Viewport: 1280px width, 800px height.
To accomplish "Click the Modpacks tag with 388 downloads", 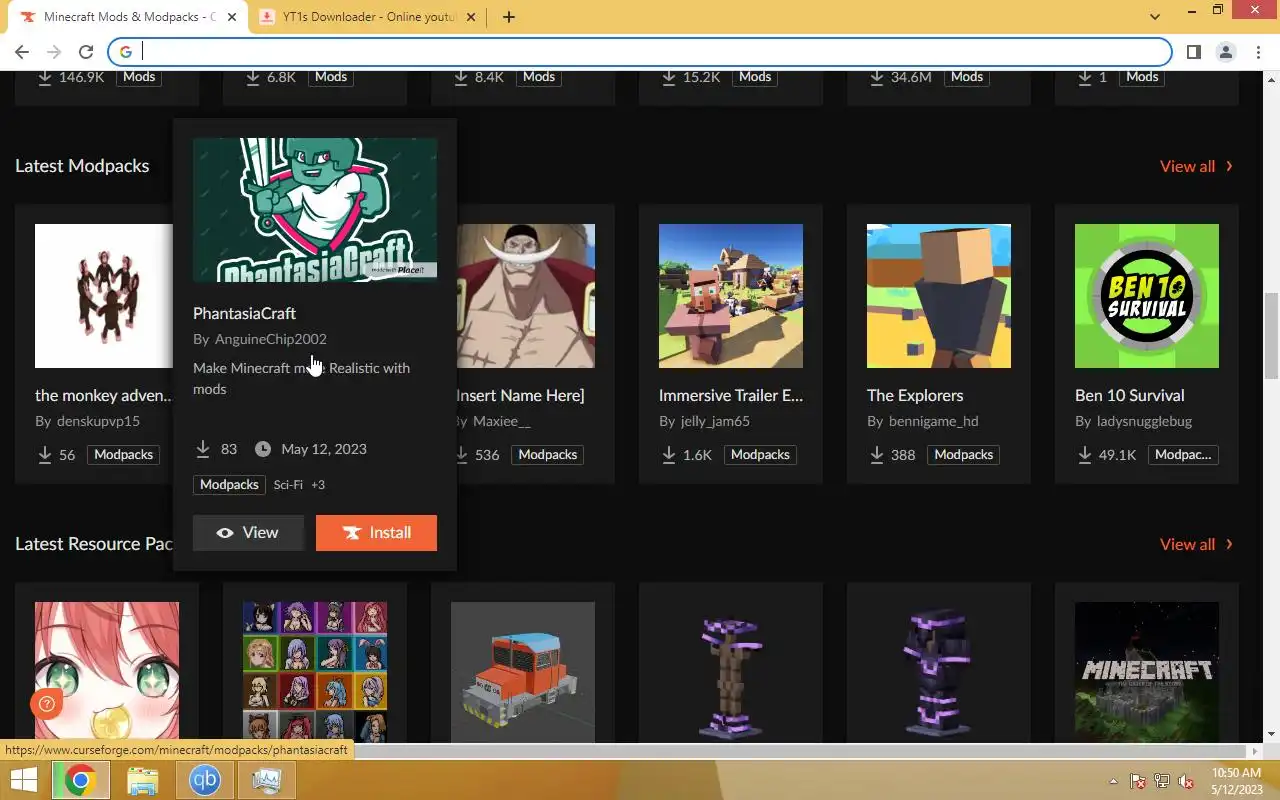I will (x=964, y=455).
